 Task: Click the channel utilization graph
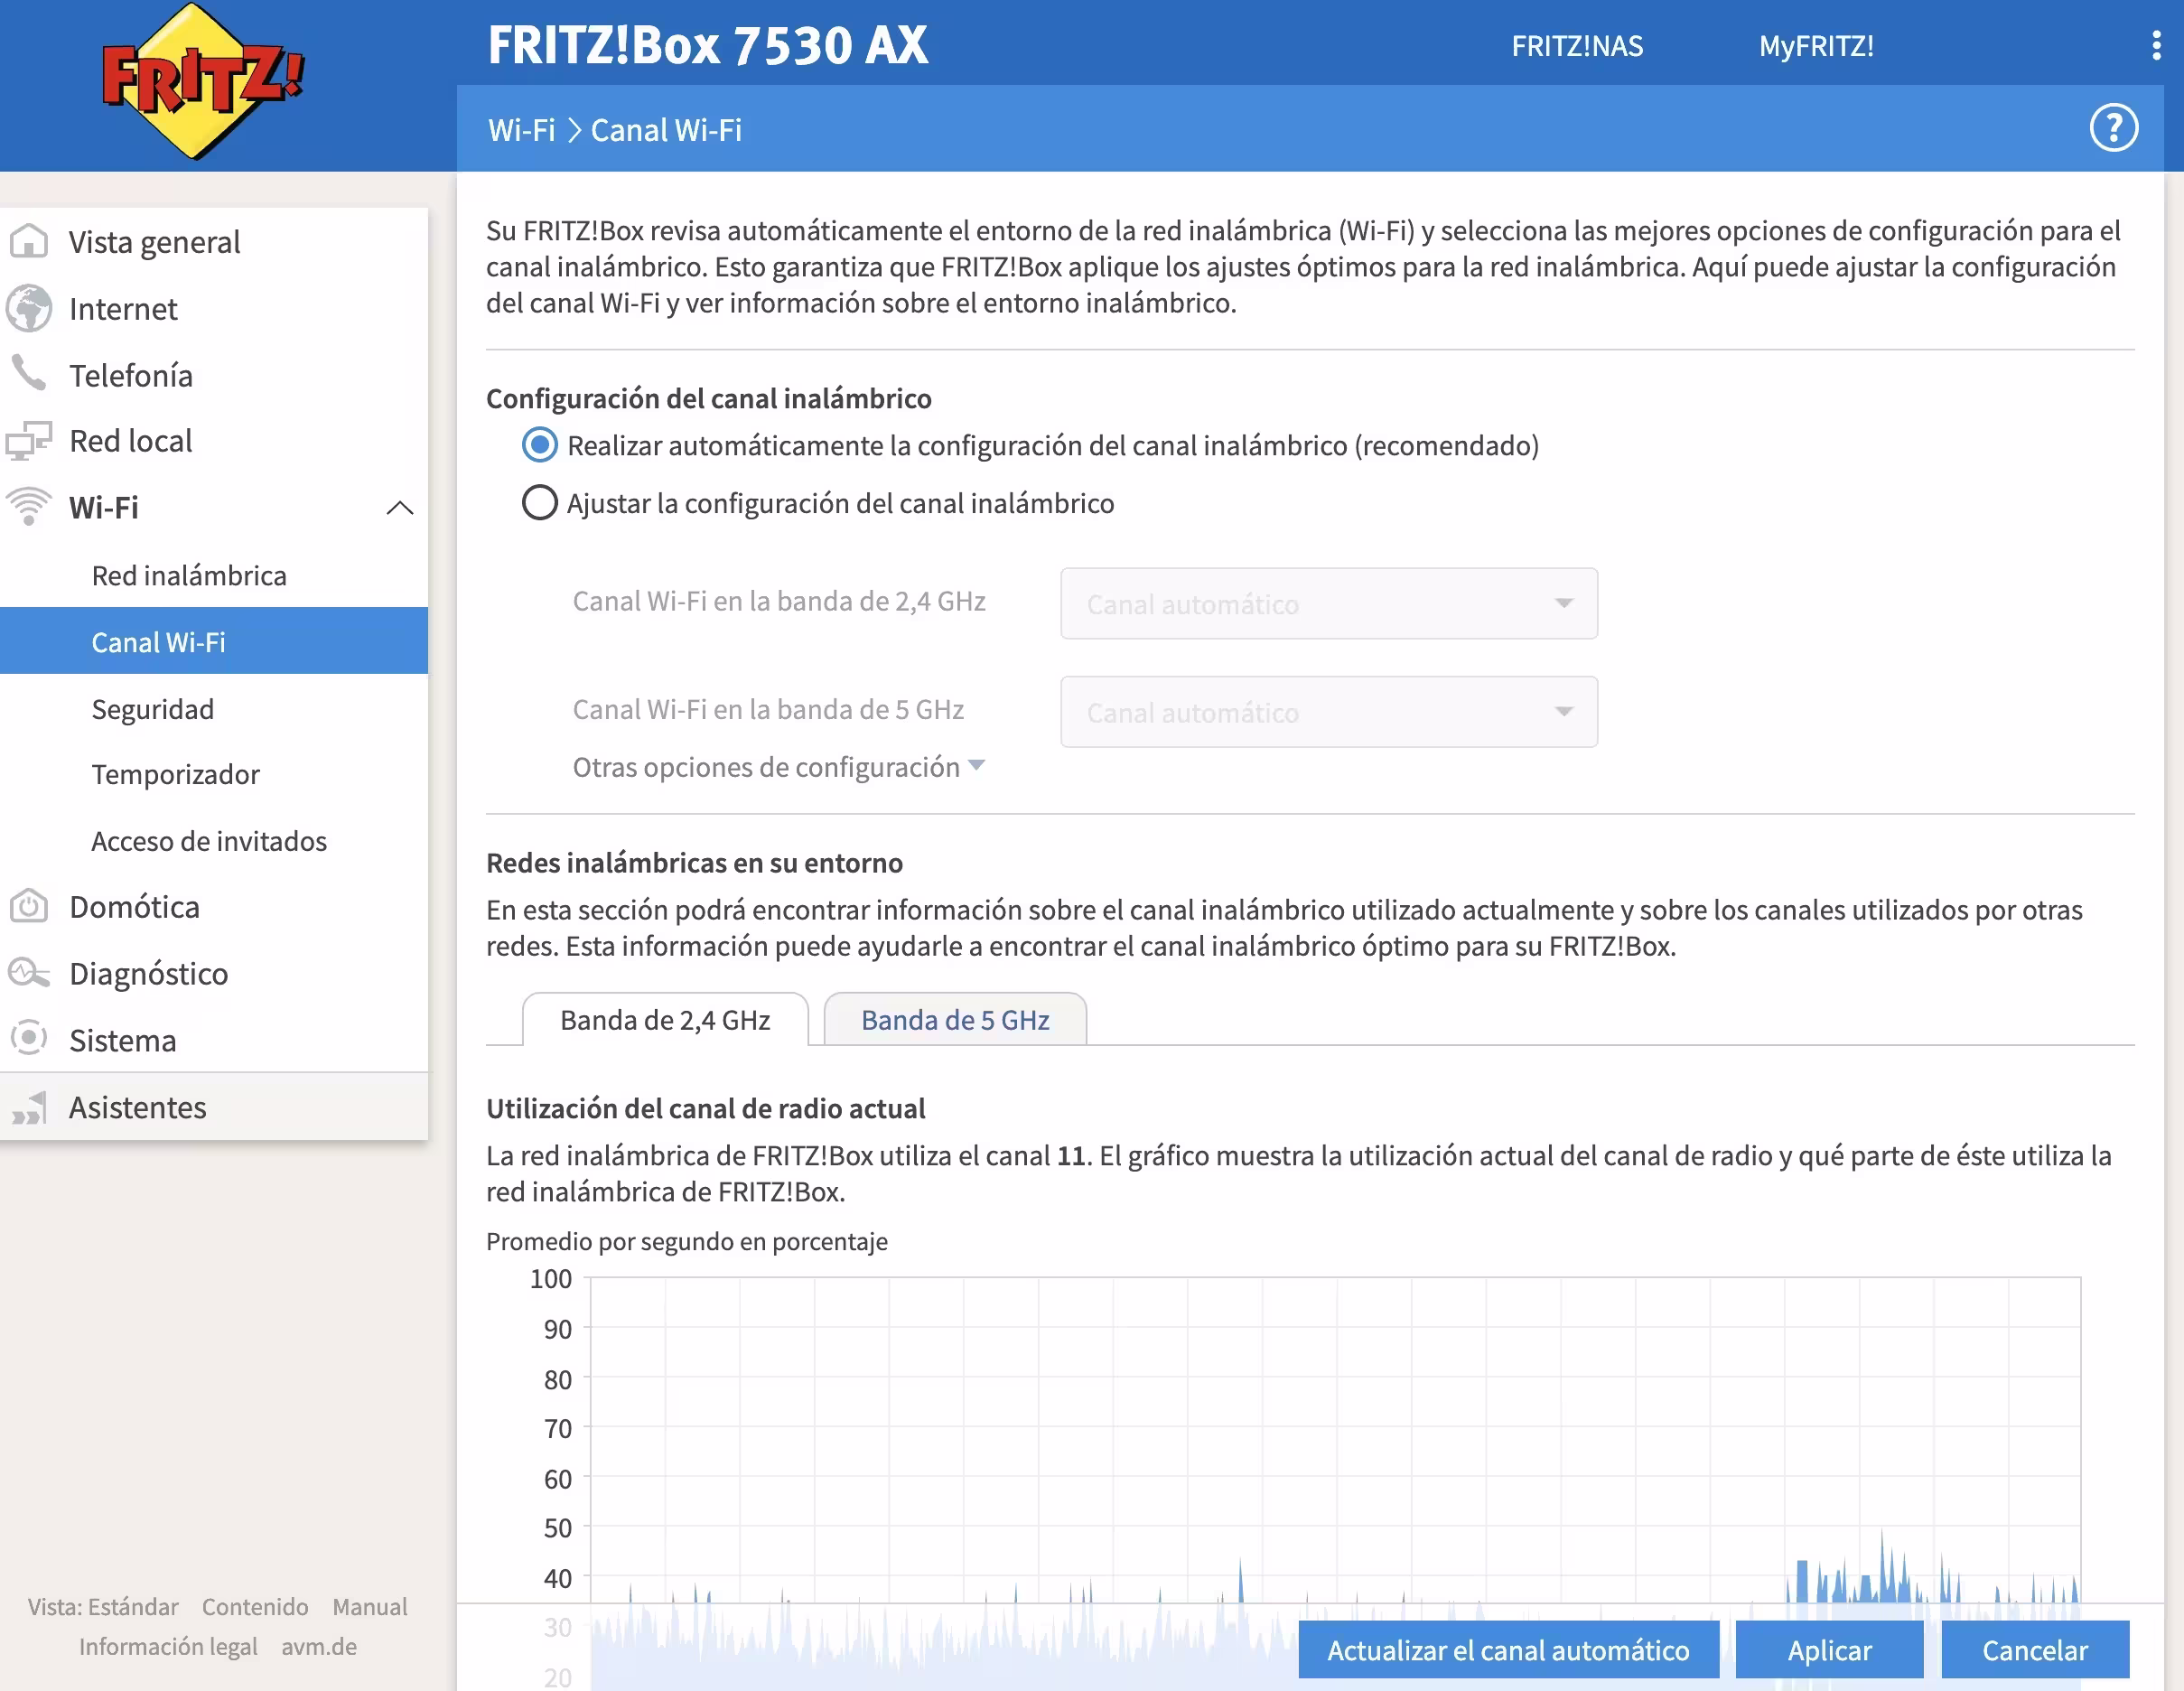pyautogui.click(x=1335, y=1440)
